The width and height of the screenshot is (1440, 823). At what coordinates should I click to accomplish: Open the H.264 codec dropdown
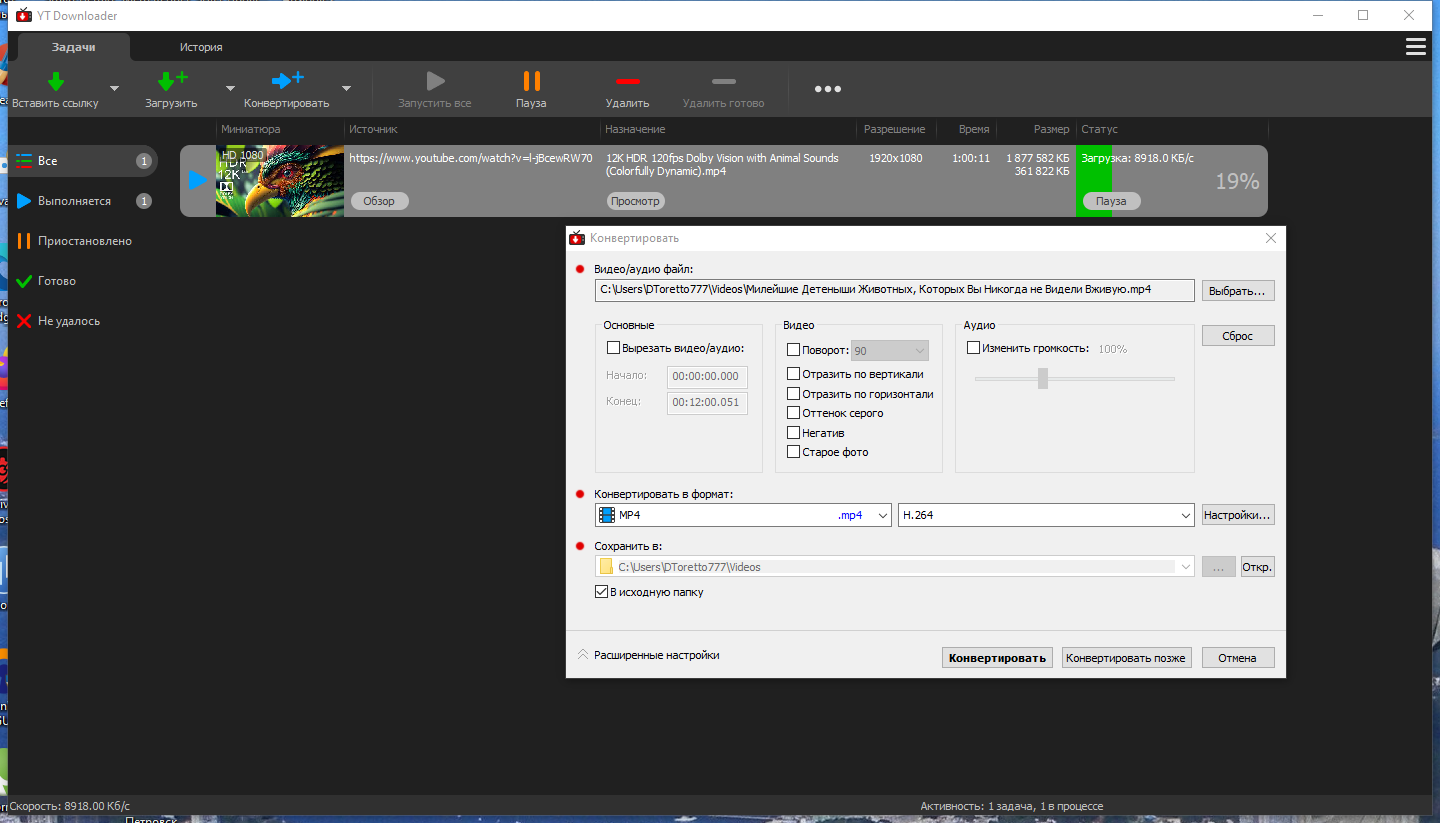[1046, 515]
